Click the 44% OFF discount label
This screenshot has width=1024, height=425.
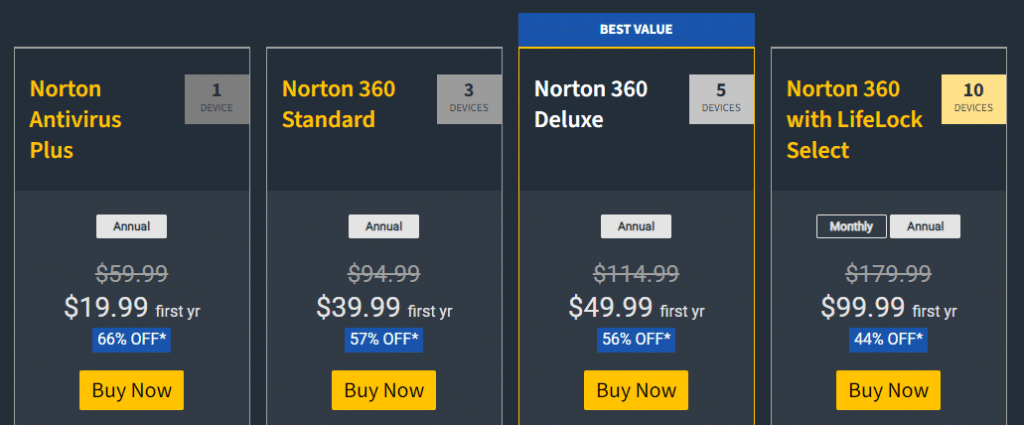(x=888, y=339)
